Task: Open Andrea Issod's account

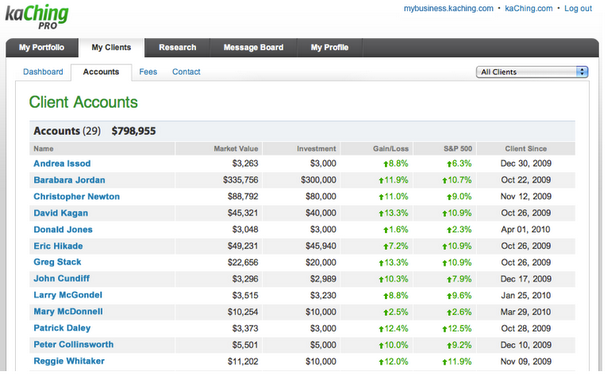Action: 62,164
